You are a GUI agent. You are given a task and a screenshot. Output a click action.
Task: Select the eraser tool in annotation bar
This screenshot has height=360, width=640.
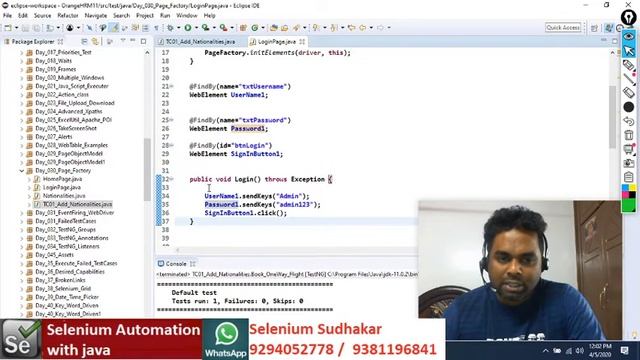629,93
